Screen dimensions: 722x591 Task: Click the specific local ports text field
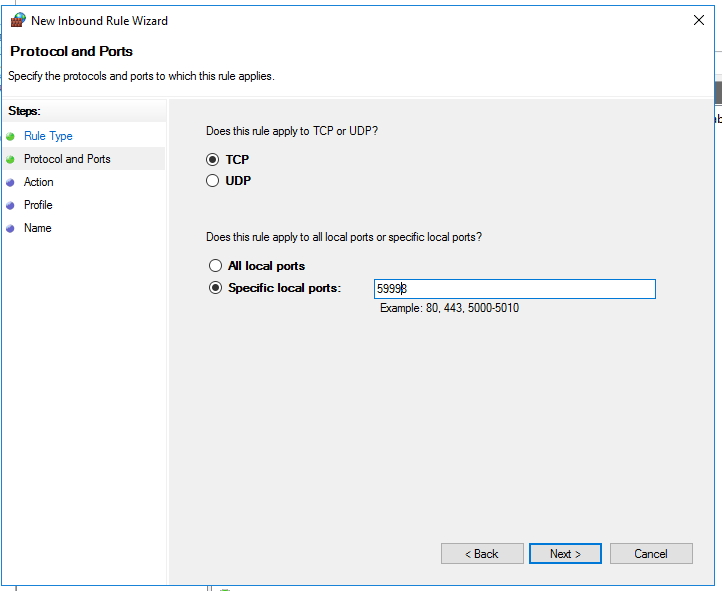click(514, 289)
